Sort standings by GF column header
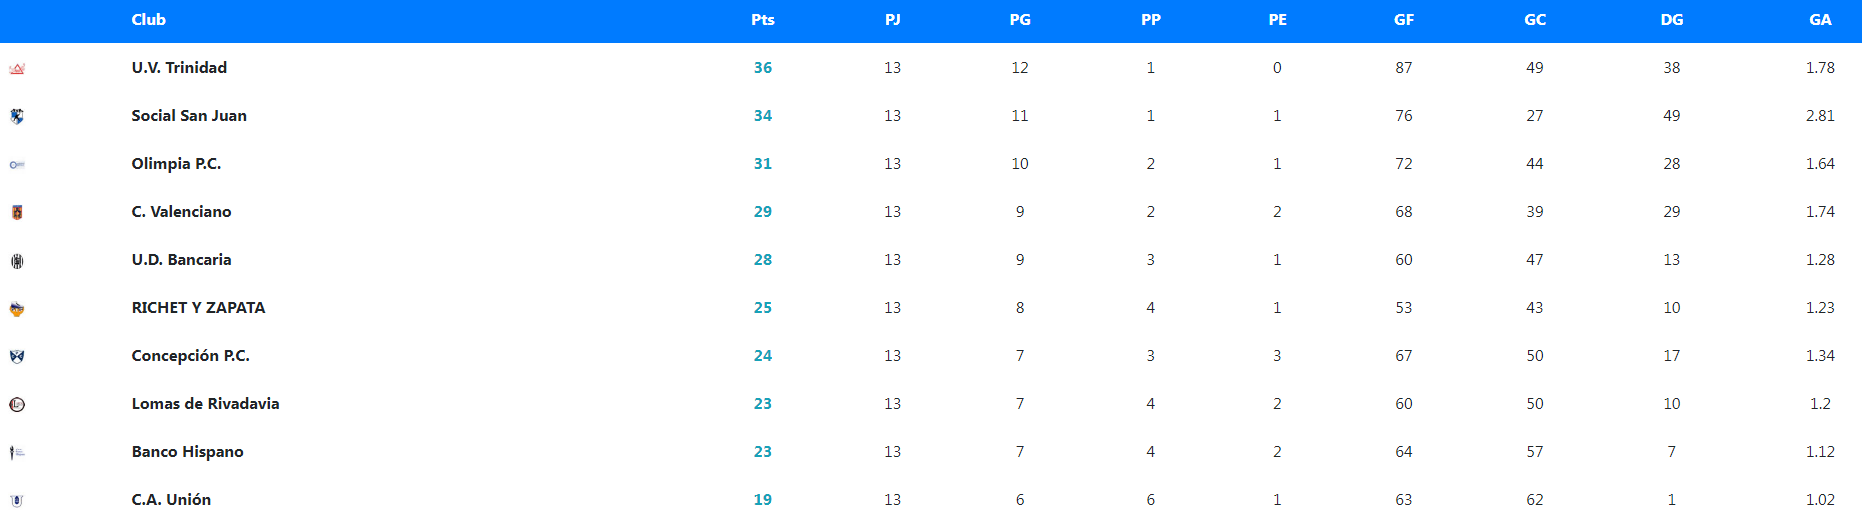This screenshot has width=1862, height=519. [1404, 20]
